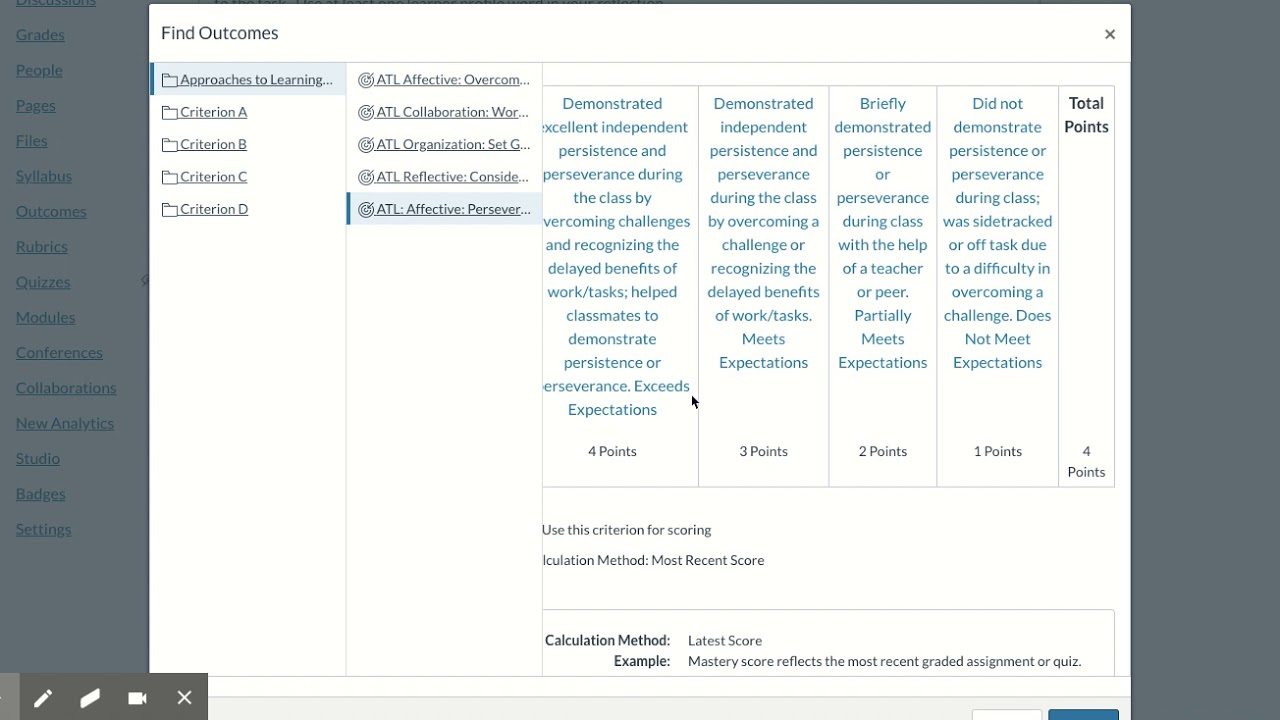This screenshot has width=1280, height=720.
Task: Click the outcome icon for ATL Affective: Overcom...
Action: 366,80
